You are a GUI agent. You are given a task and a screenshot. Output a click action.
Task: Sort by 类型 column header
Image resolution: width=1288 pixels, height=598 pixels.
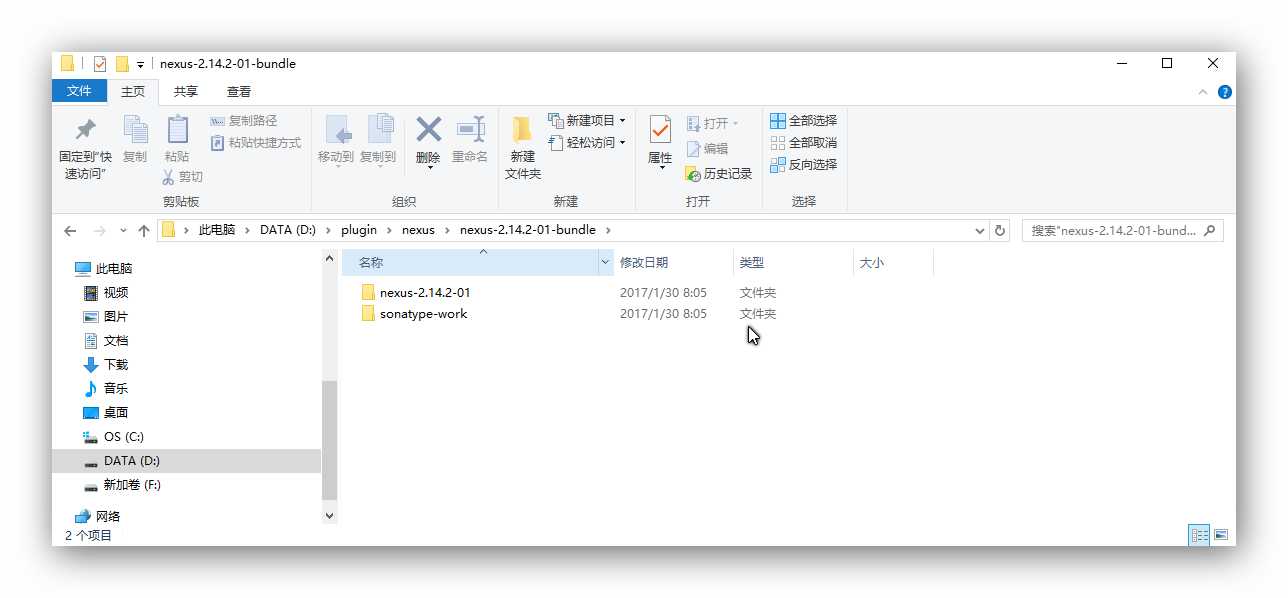793,263
